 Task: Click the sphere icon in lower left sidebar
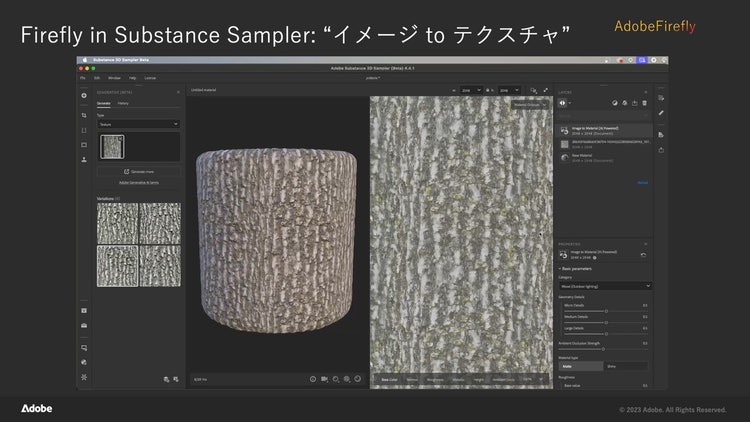[x=84, y=362]
